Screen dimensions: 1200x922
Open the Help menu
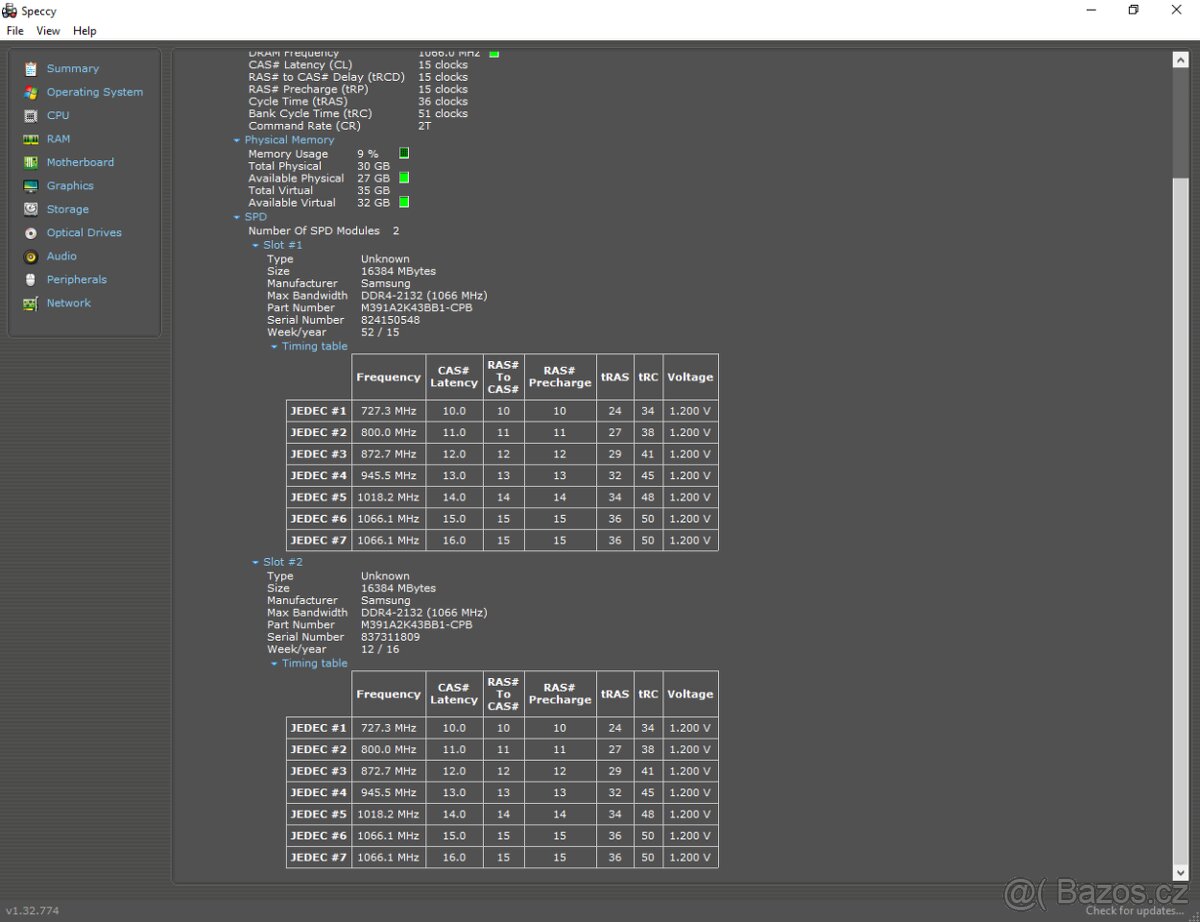[x=85, y=31]
